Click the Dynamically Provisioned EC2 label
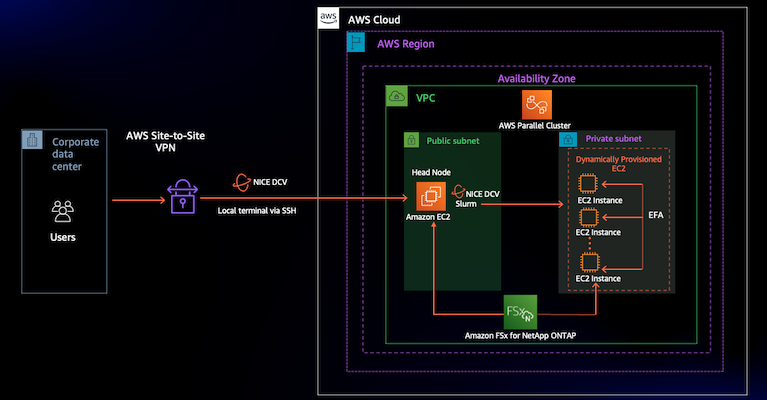 [x=618, y=164]
